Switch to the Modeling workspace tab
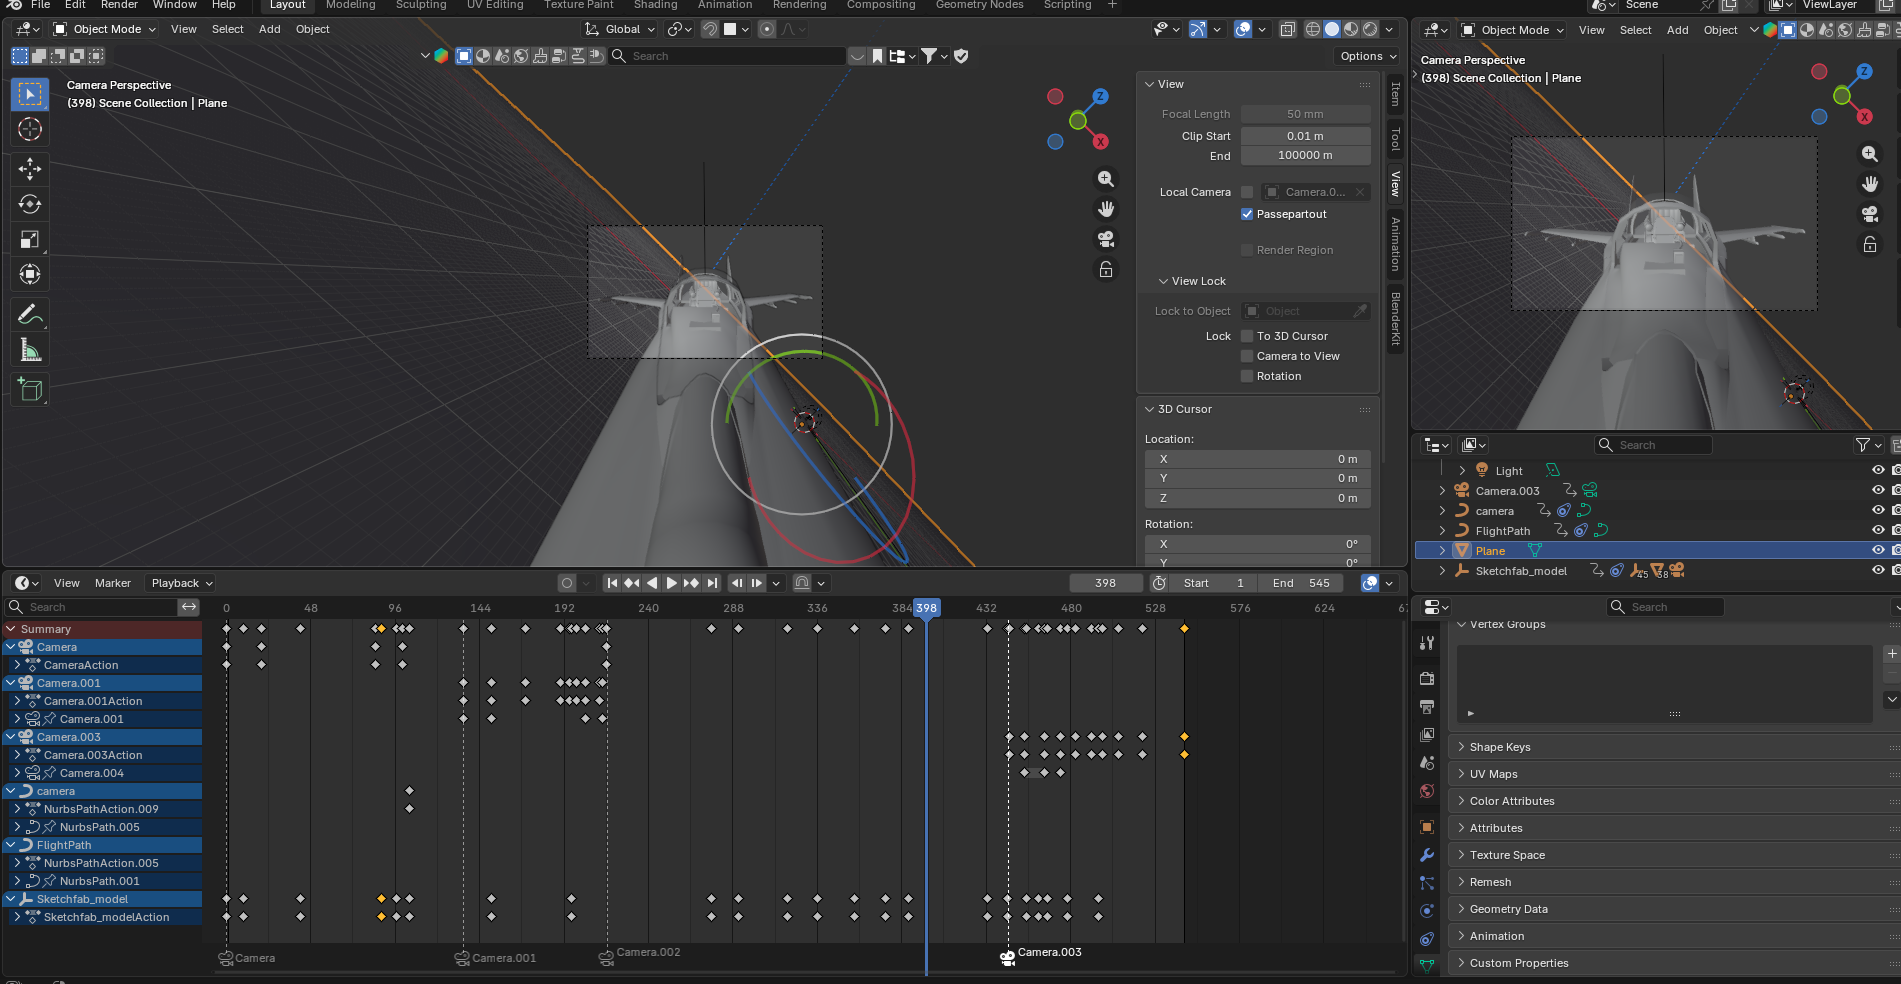The height and width of the screenshot is (984, 1901). click(x=351, y=5)
